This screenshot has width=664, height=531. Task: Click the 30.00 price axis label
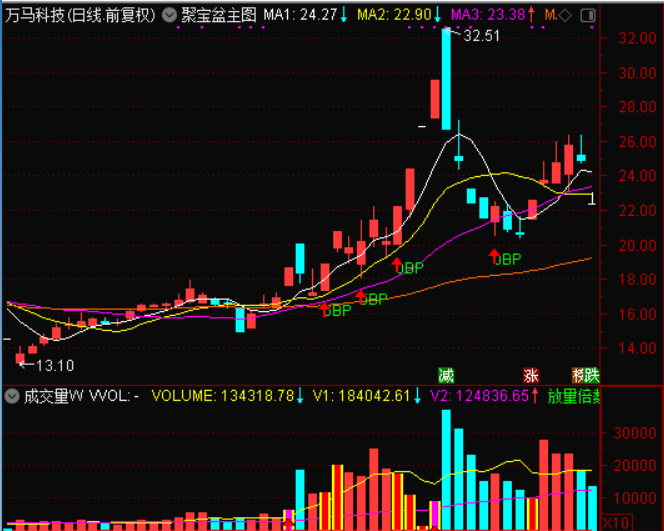click(x=637, y=73)
